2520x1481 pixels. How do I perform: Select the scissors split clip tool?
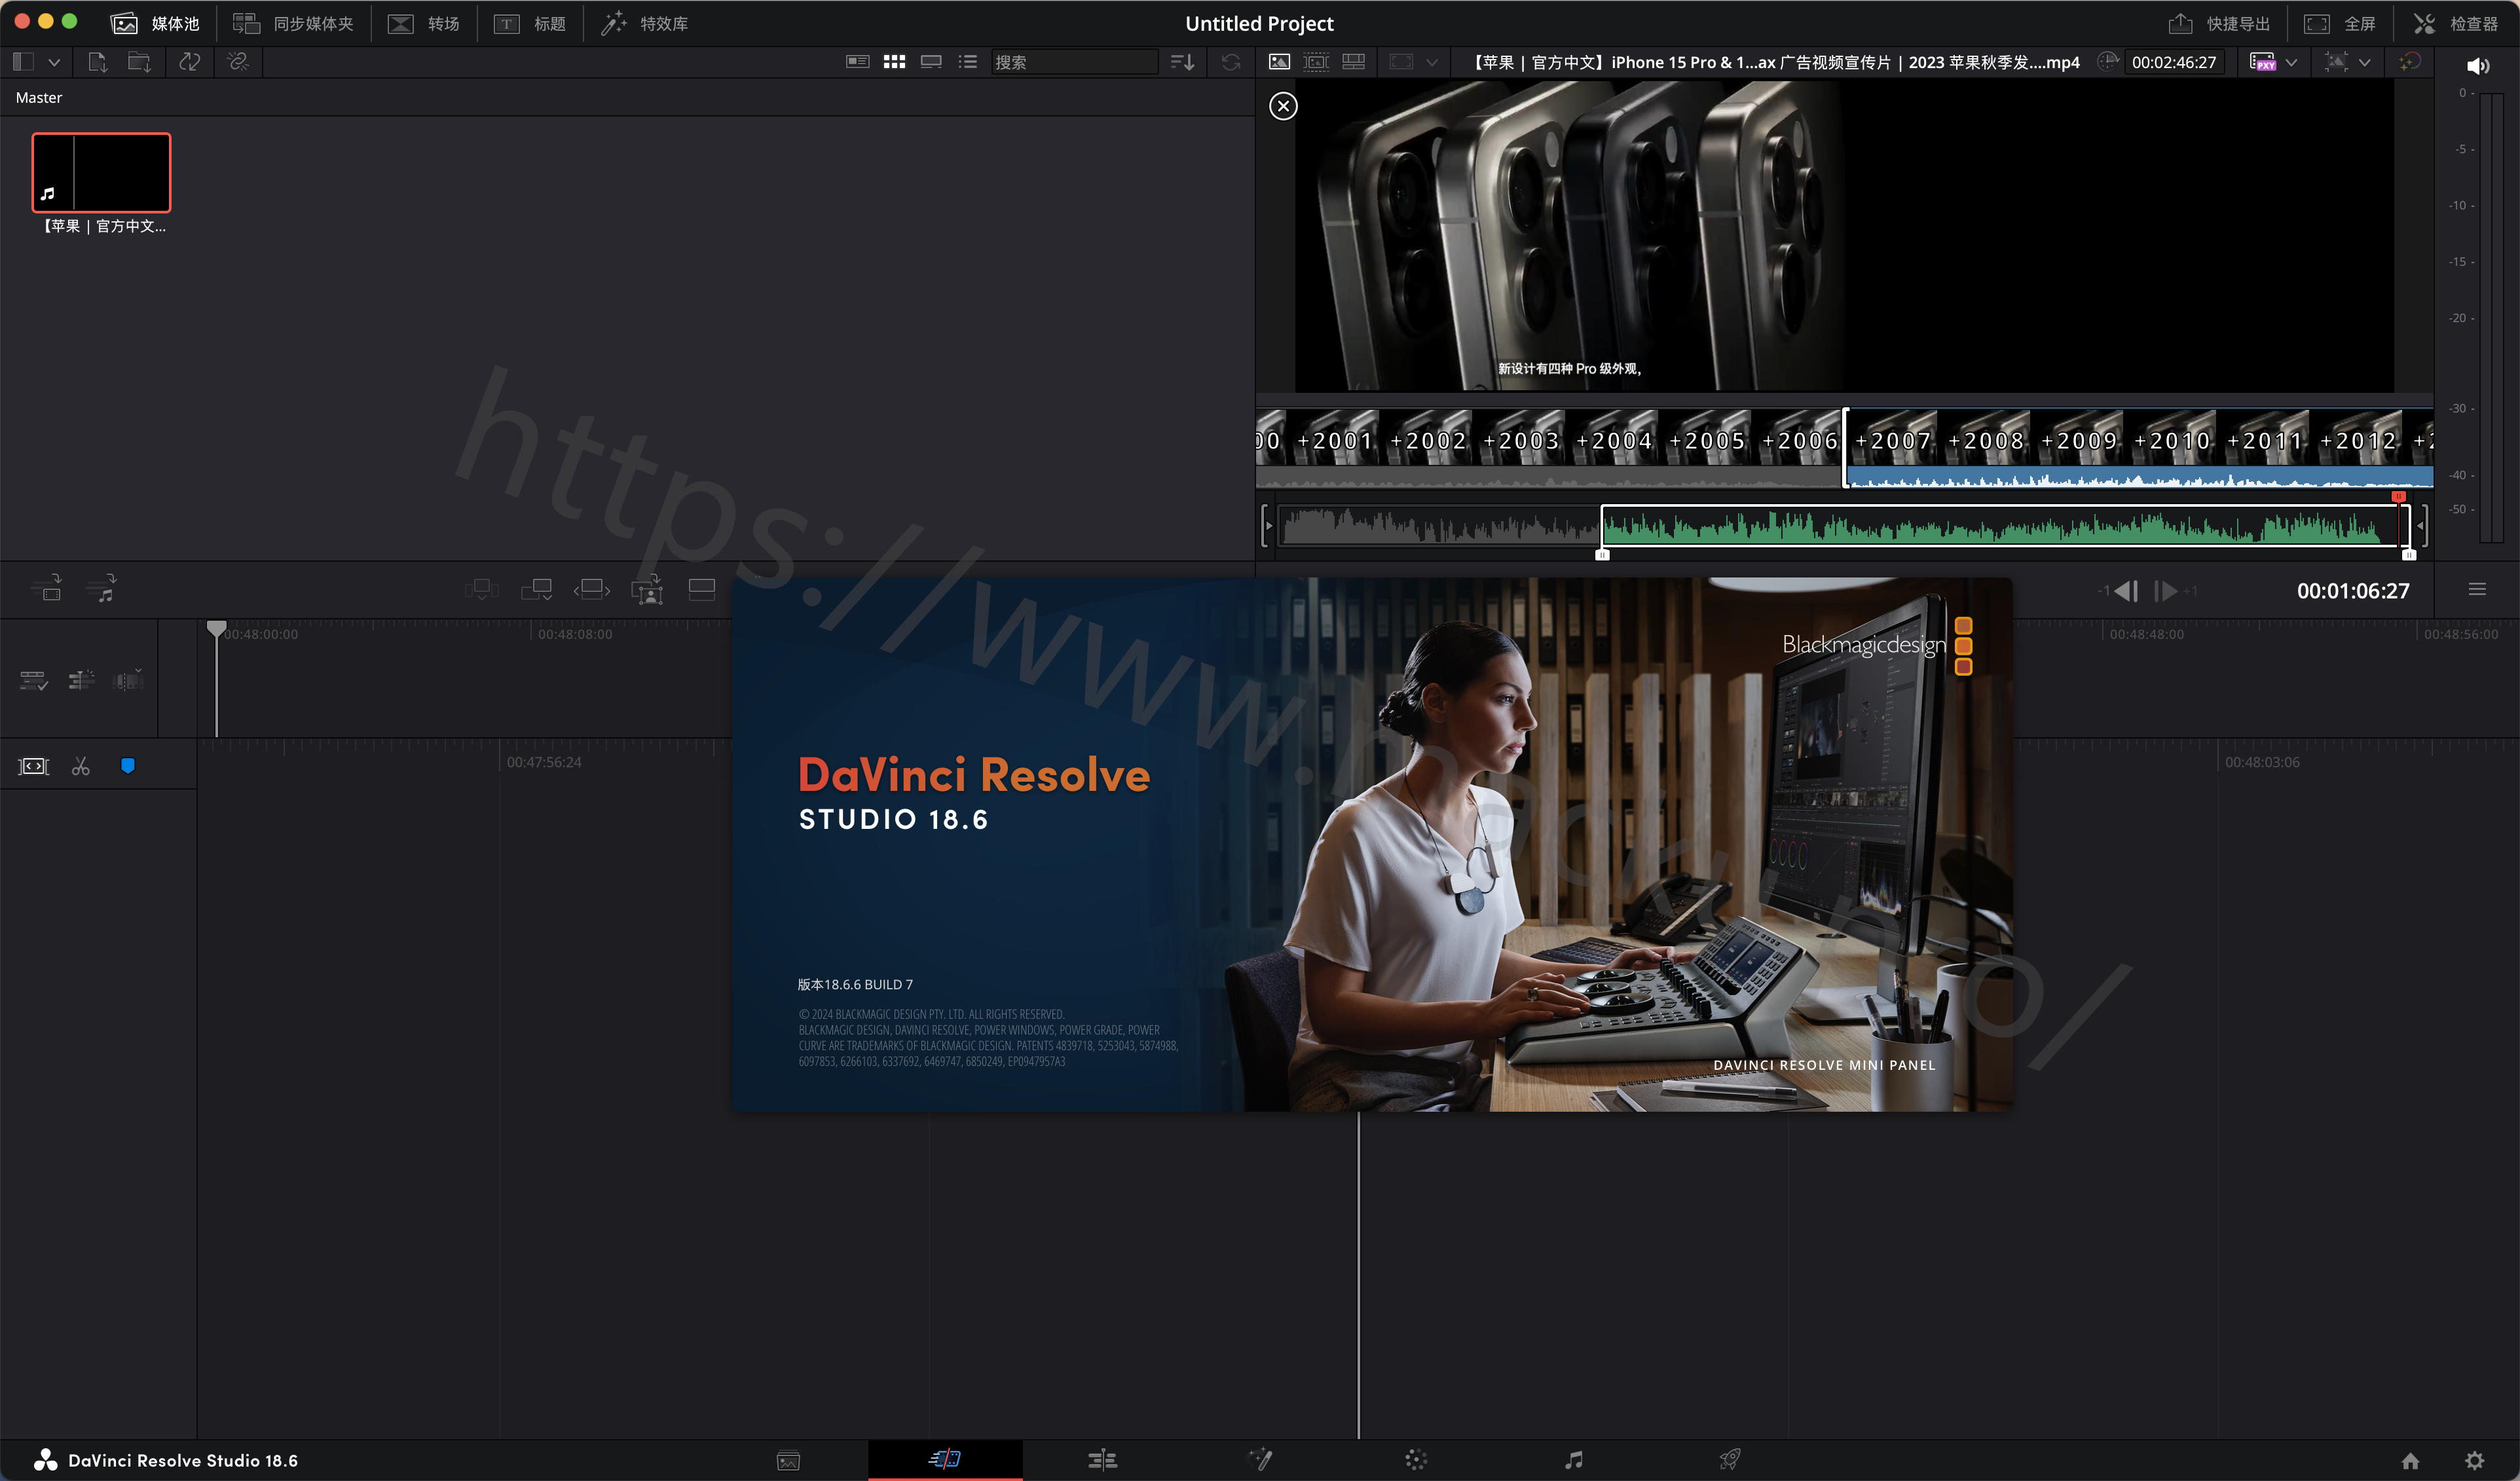81,766
